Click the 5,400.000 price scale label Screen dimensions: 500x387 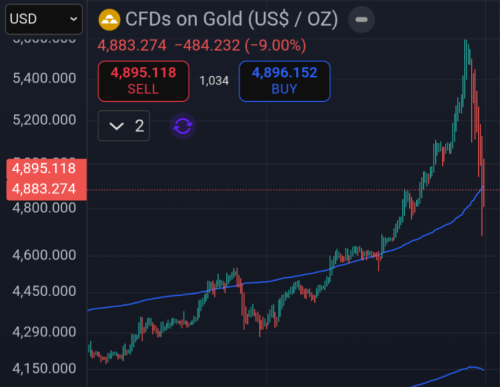pos(44,78)
